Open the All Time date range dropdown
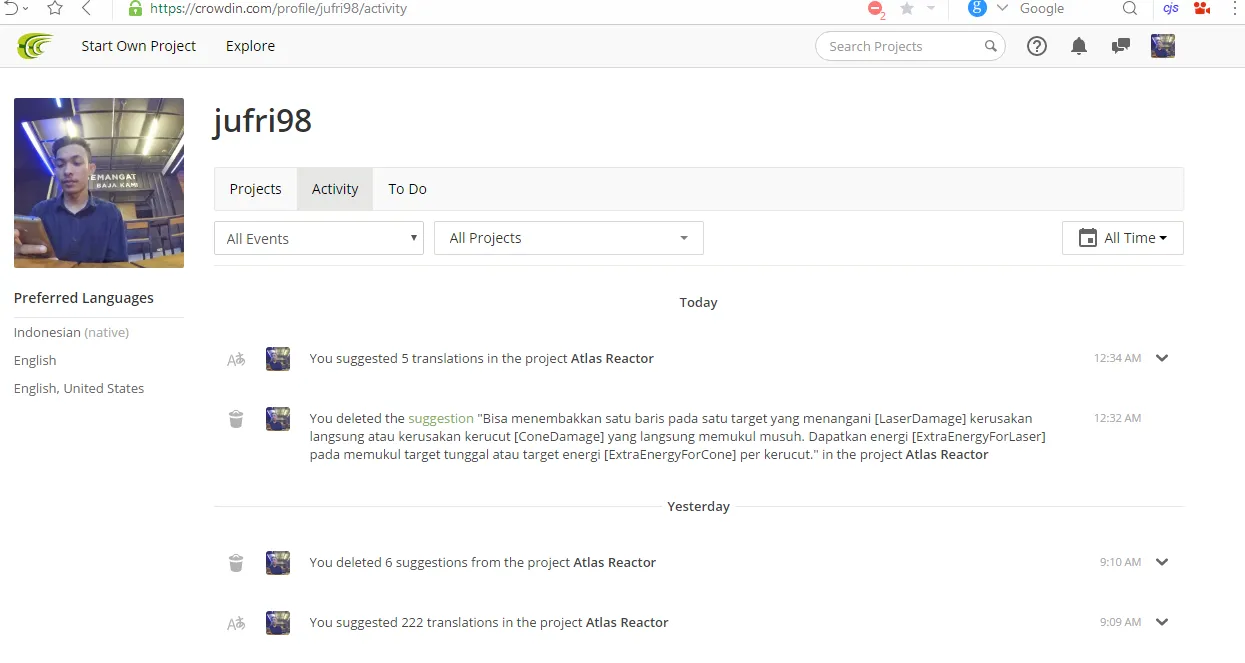Screen dimensions: 1245x663 [x=1123, y=238]
